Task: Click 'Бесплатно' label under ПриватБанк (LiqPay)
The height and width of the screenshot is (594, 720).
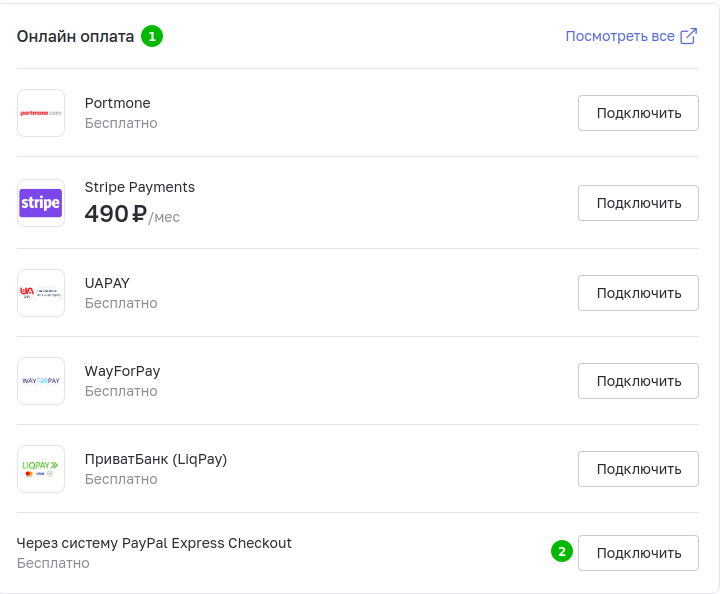Action: coord(121,479)
